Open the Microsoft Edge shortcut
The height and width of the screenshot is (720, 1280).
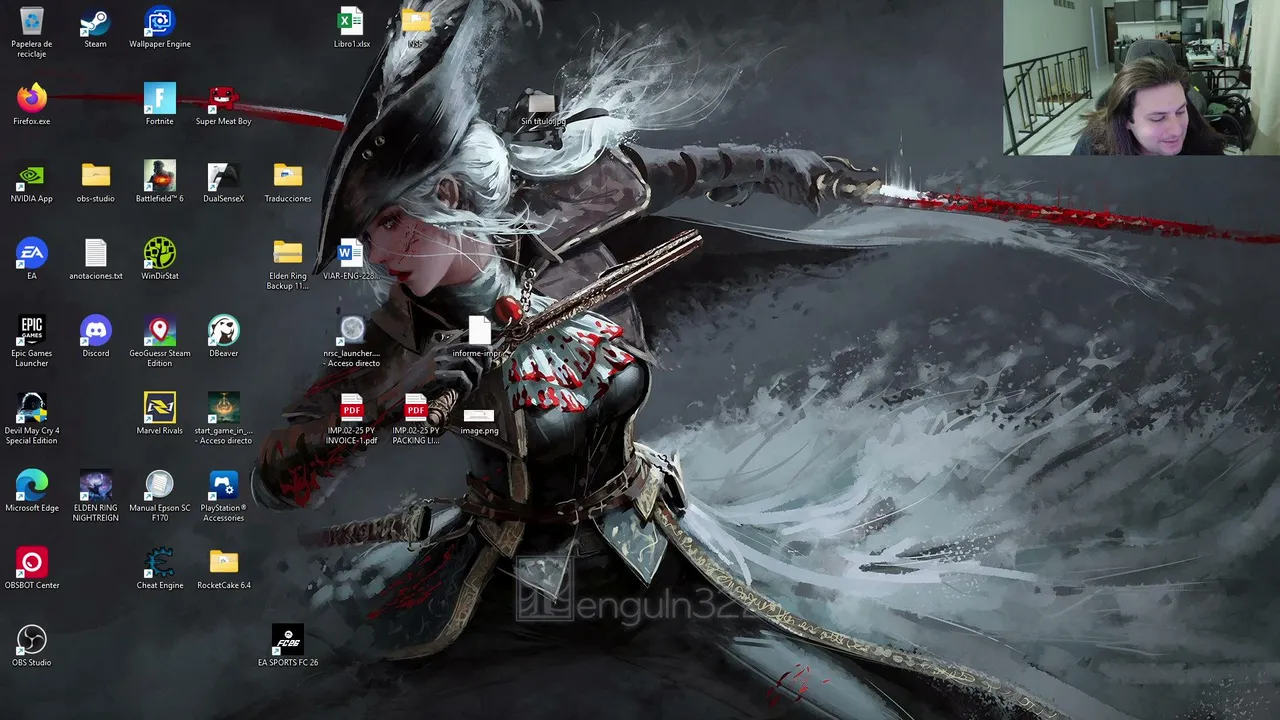coord(31,484)
